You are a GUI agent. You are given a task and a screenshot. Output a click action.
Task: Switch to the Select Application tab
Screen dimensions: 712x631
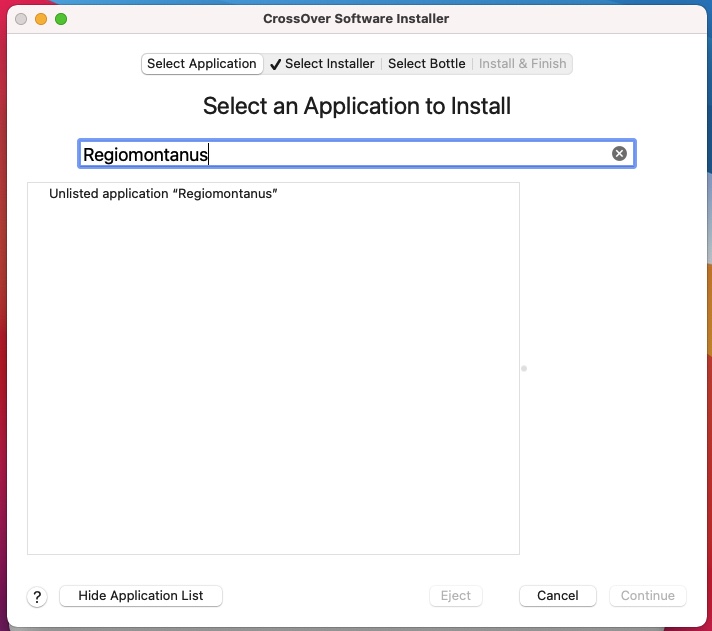(202, 64)
